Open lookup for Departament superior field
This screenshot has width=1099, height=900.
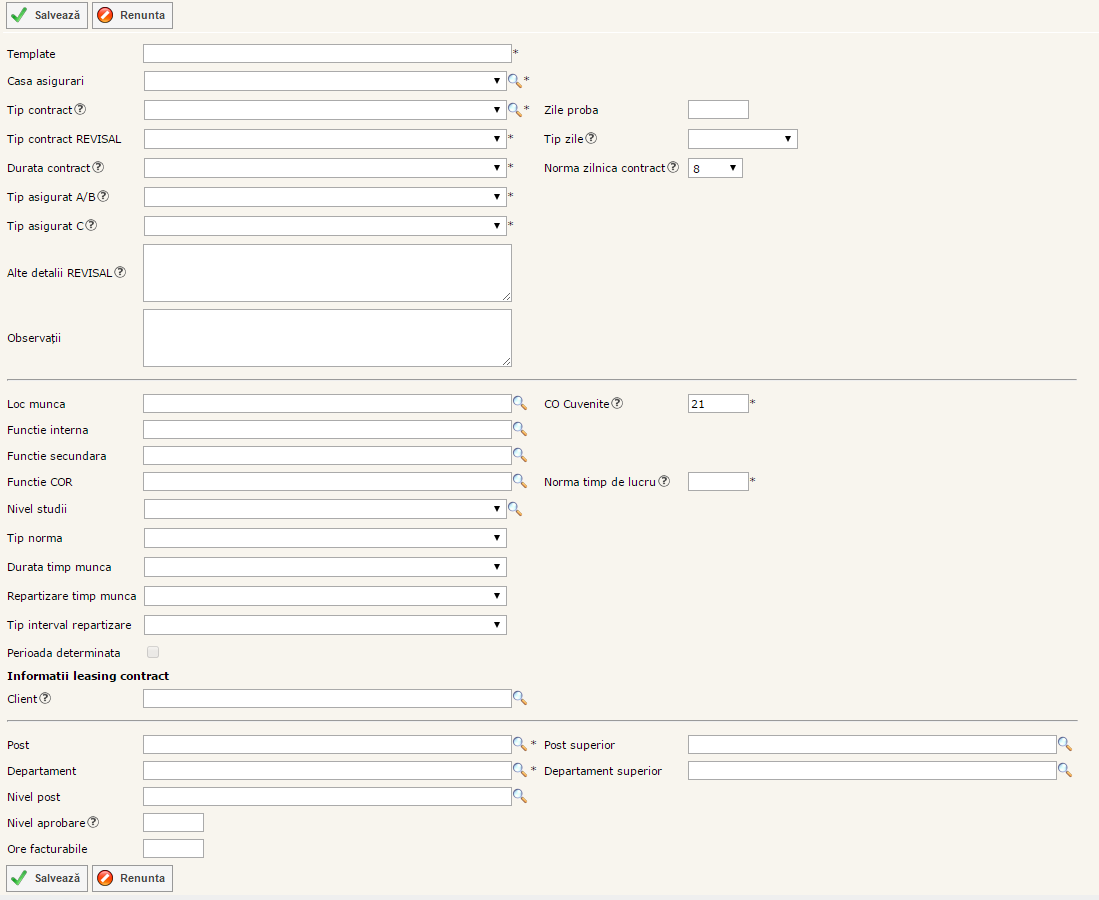(x=1064, y=770)
